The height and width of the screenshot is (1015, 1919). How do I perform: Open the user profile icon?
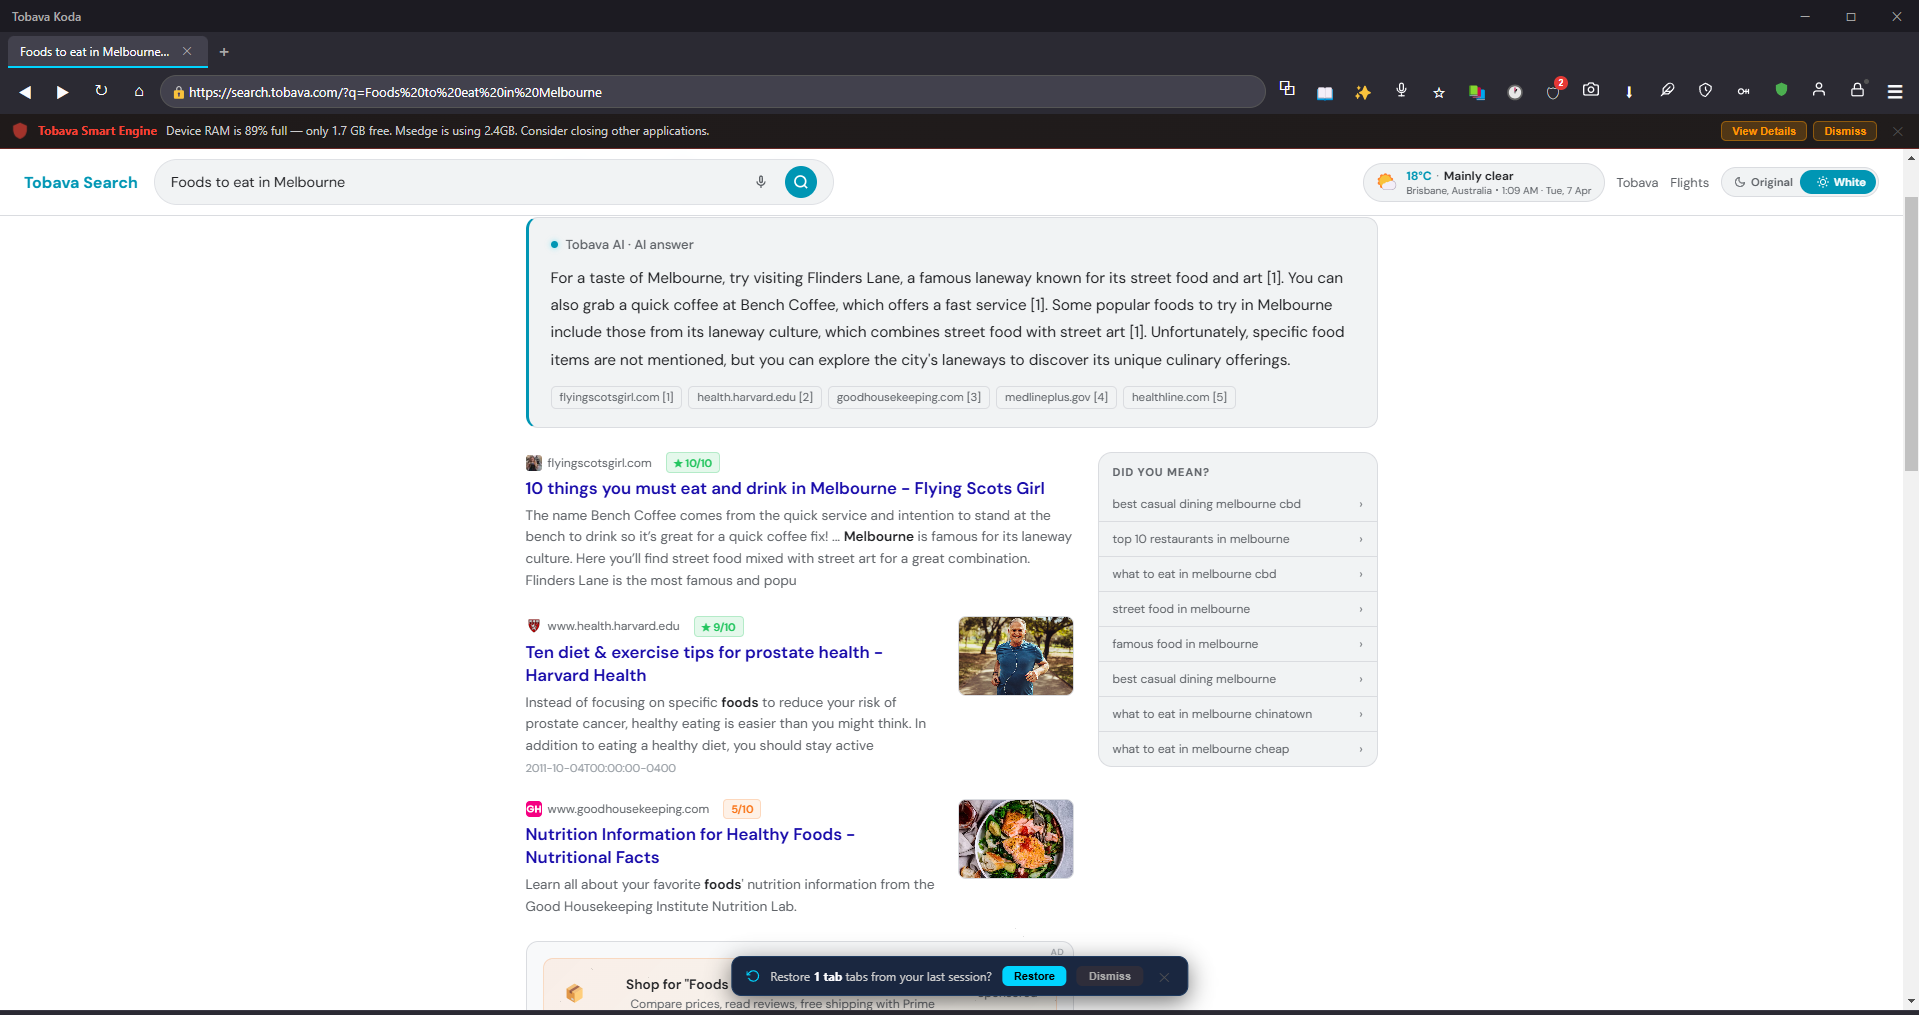pos(1819,91)
